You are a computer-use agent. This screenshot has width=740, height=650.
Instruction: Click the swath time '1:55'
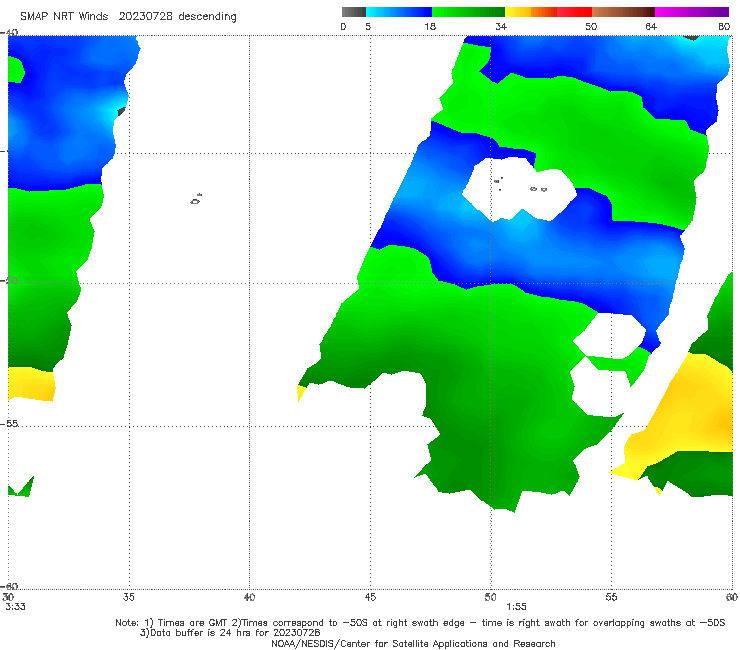click(516, 607)
